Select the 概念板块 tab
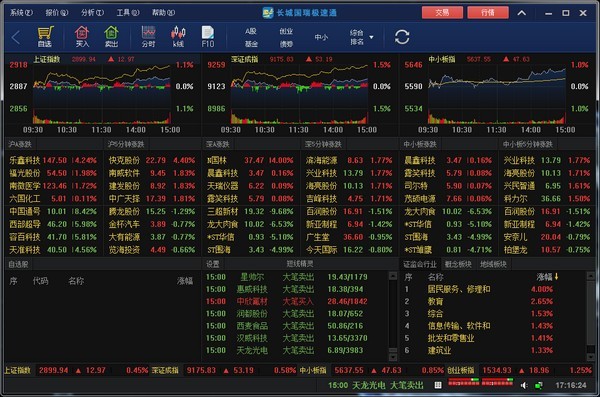The image size is (600, 397). 458,264
